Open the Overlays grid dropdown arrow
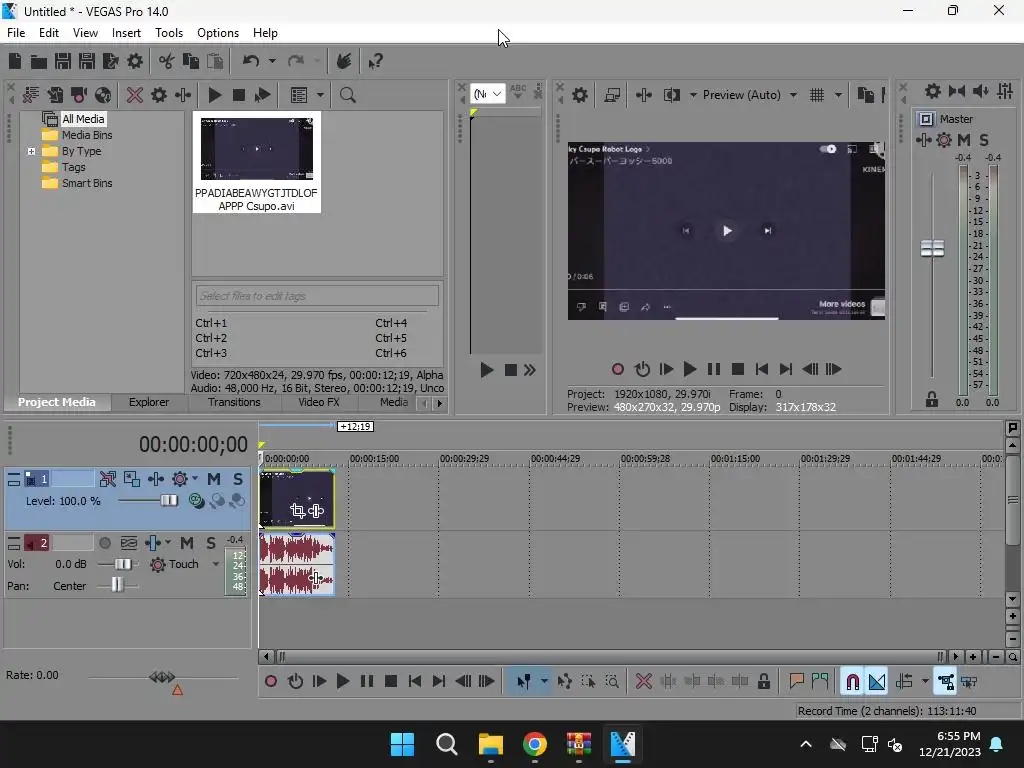 (x=839, y=95)
